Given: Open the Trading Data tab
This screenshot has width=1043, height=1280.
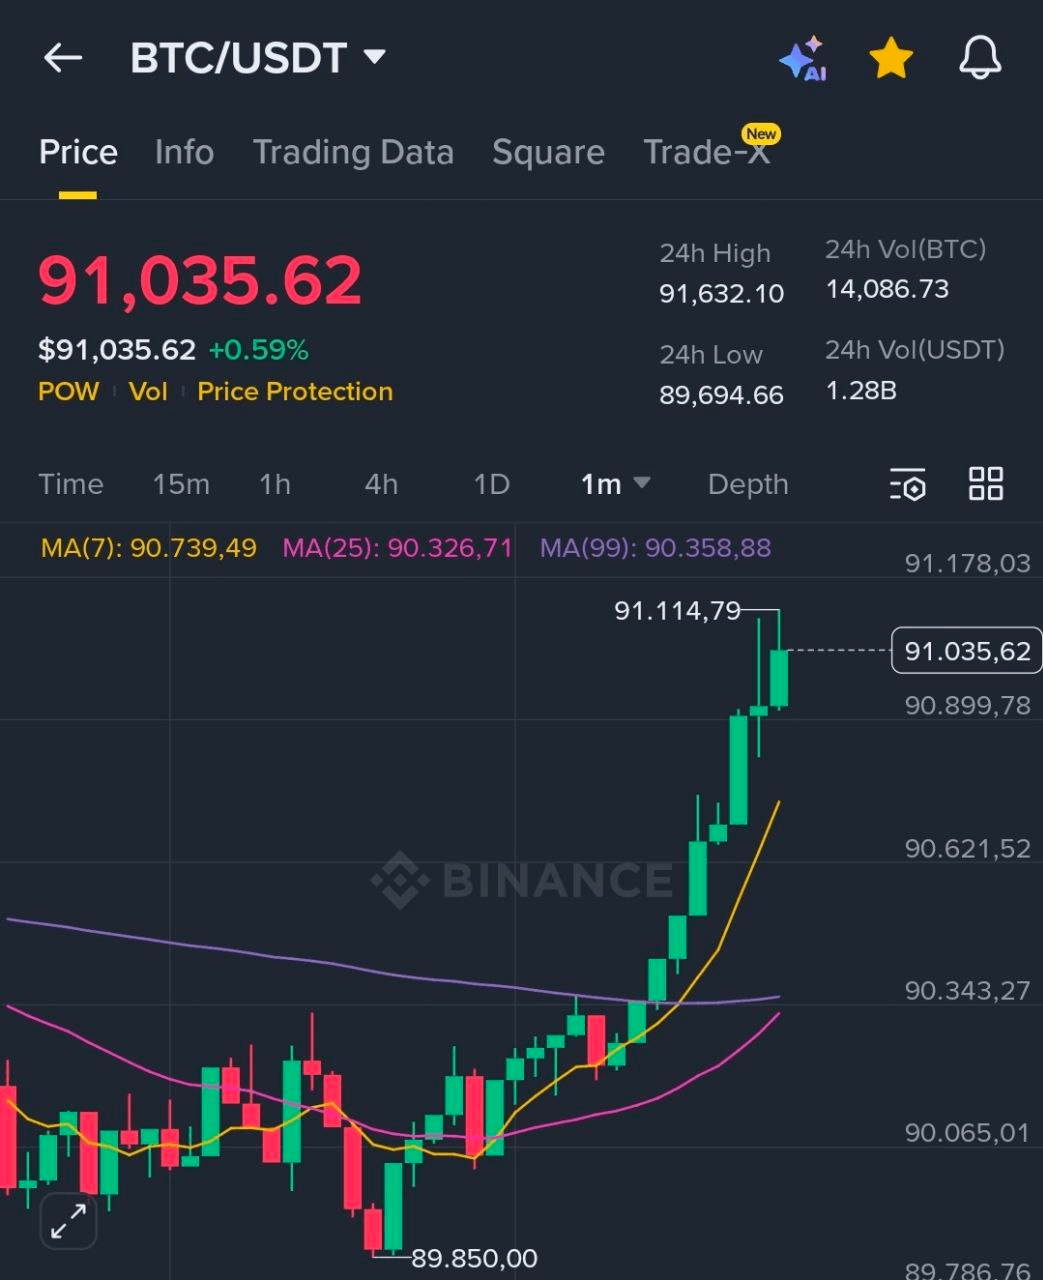Looking at the screenshot, I should click(x=353, y=152).
